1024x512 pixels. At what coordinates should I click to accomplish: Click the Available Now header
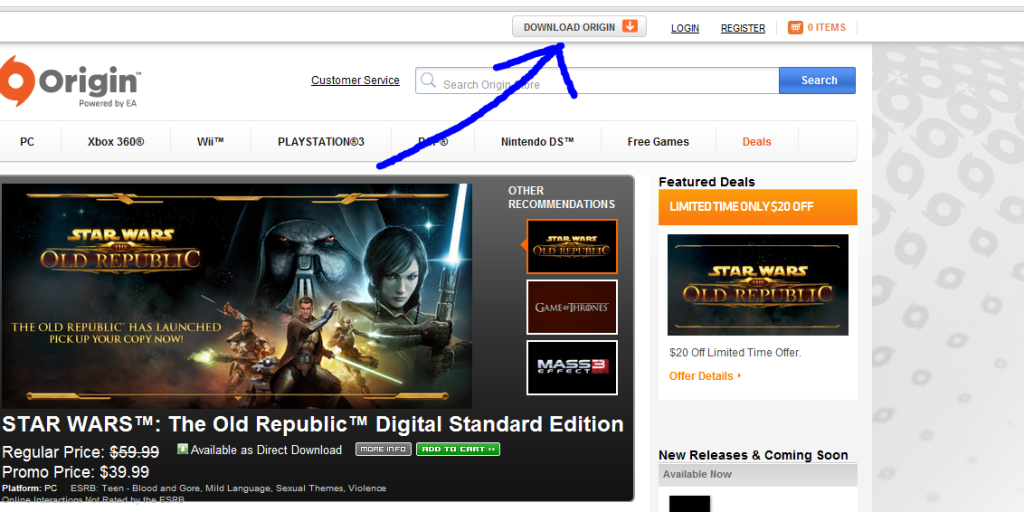tap(758, 475)
